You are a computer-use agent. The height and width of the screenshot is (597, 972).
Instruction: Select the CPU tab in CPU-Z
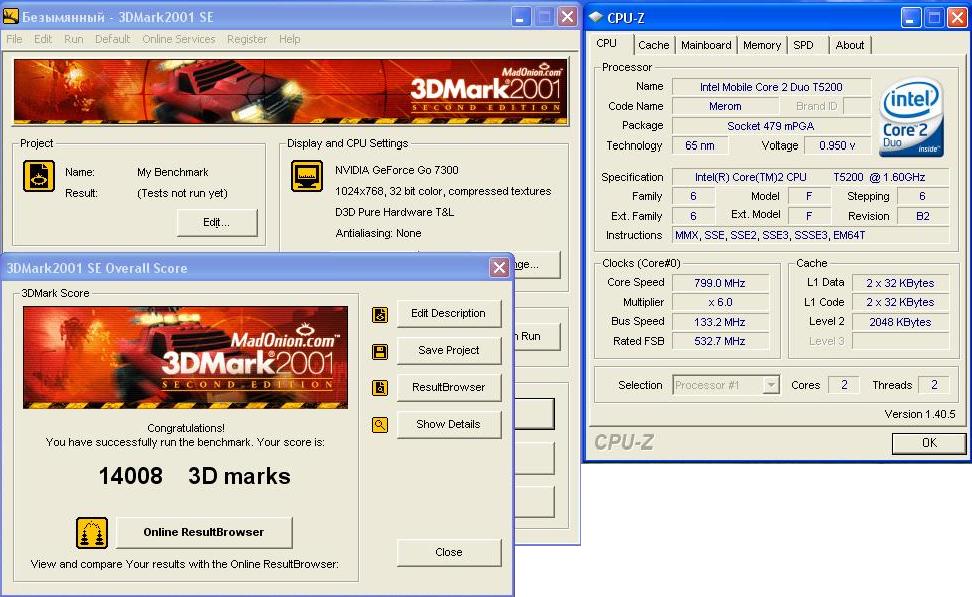tap(607, 43)
